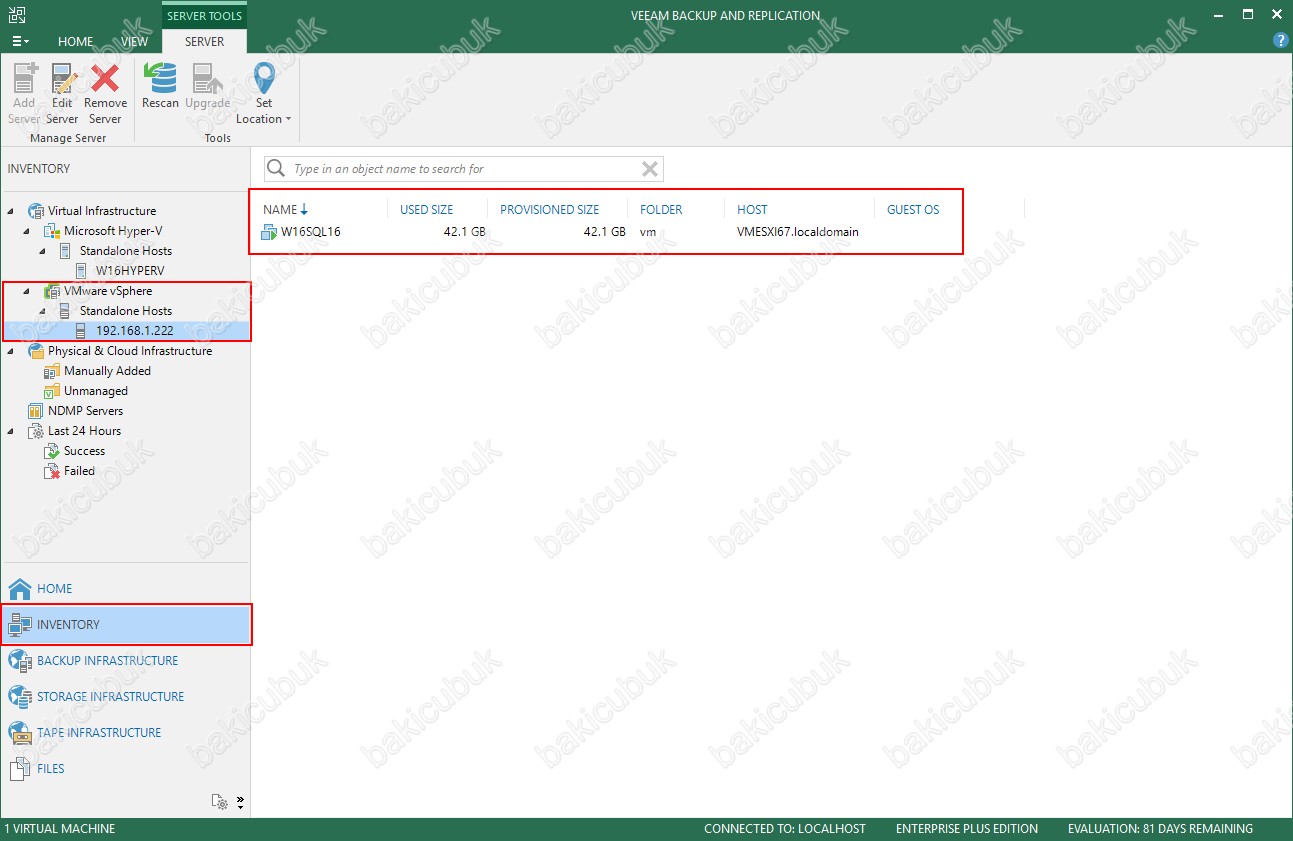Open the INVENTORY navigation pane

tap(125, 625)
